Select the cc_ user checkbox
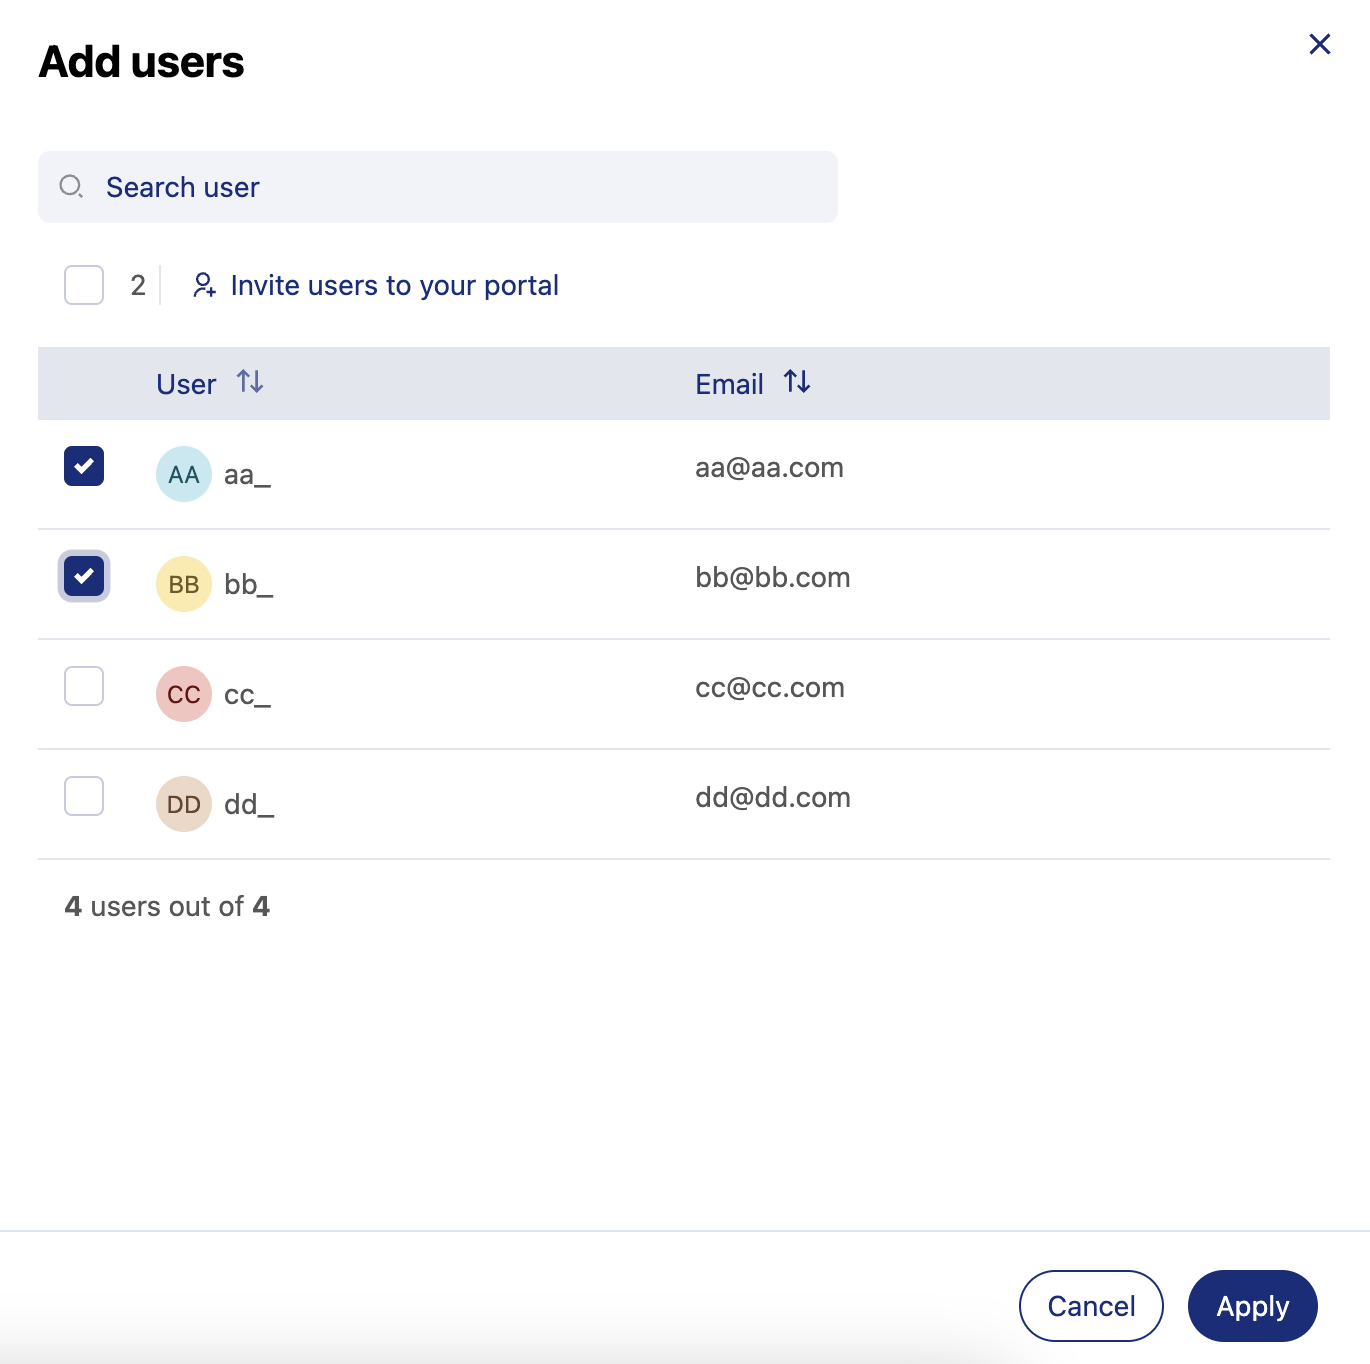This screenshot has height=1364, width=1370. 84,686
